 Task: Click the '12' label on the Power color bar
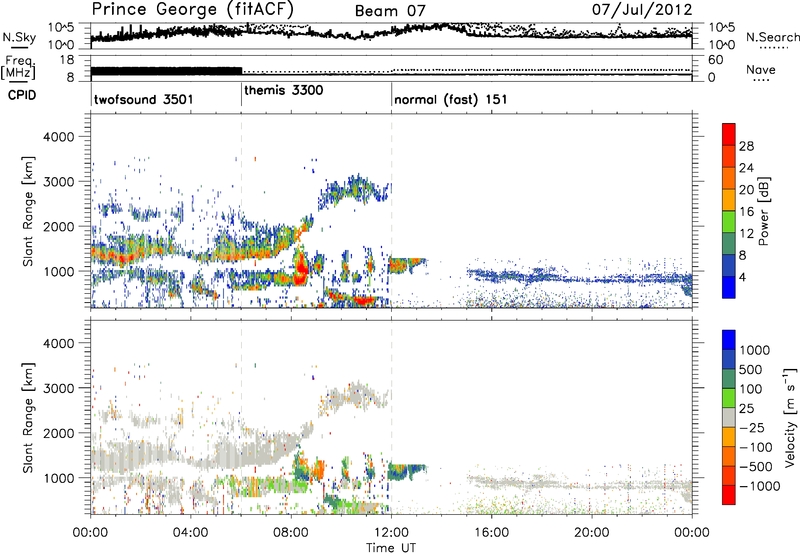(x=746, y=234)
